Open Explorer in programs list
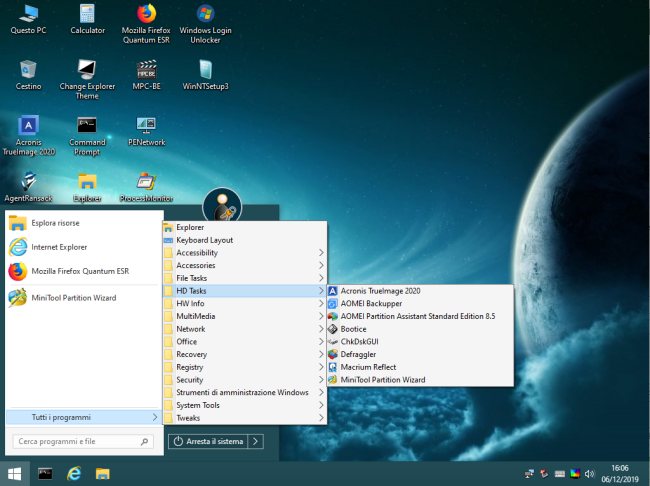This screenshot has height=486, width=650. 245,227
